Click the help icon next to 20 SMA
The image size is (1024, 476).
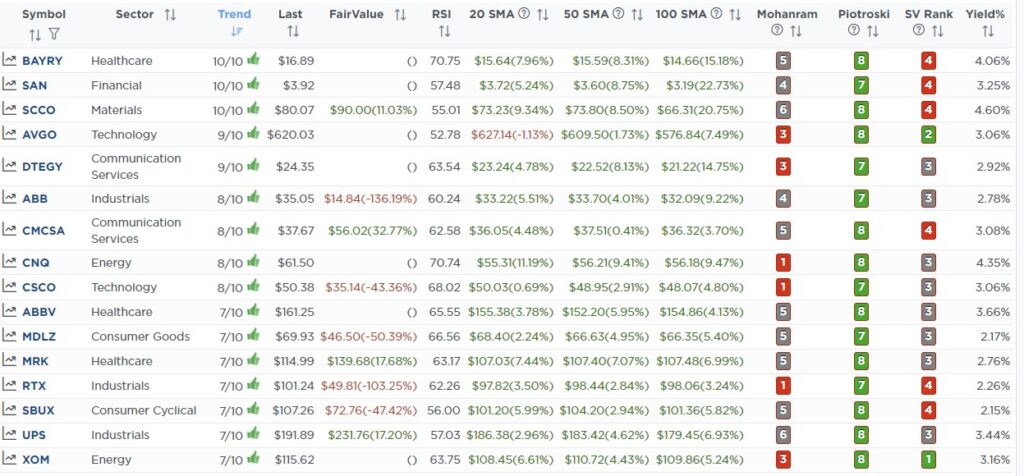click(x=524, y=14)
